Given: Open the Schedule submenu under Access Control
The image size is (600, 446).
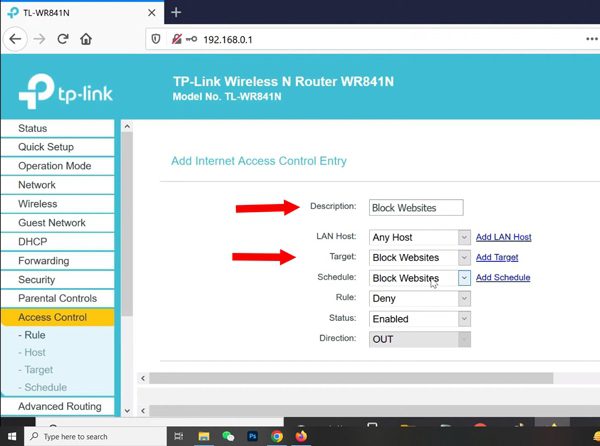Looking at the screenshot, I should (42, 387).
